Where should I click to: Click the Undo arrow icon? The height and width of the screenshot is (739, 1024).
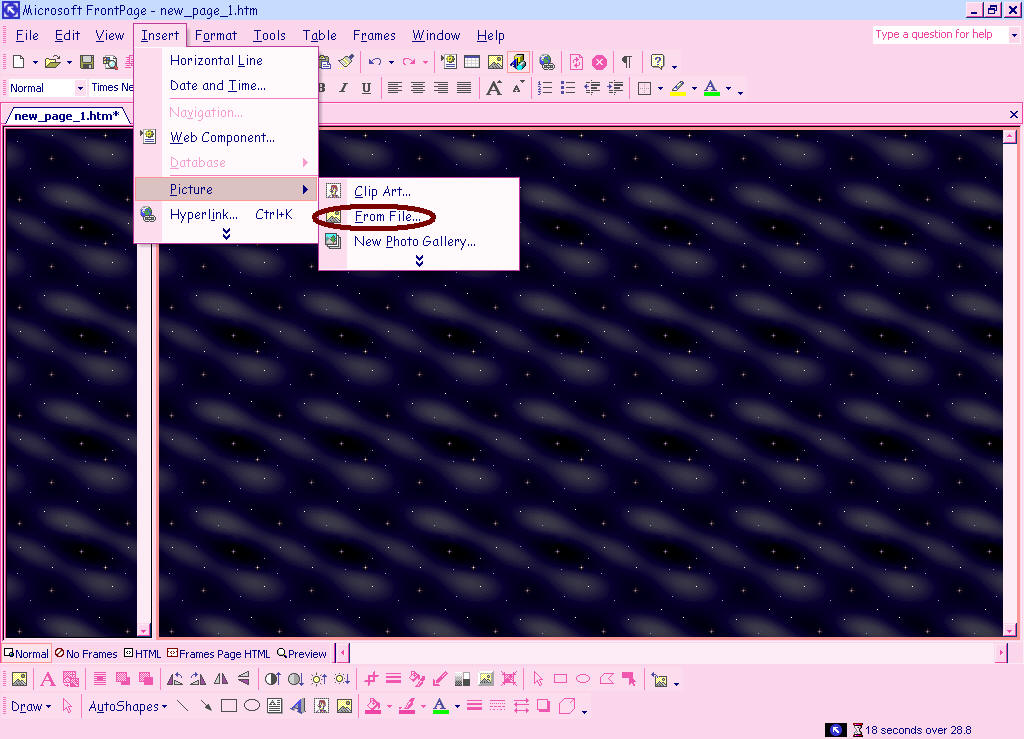point(374,61)
